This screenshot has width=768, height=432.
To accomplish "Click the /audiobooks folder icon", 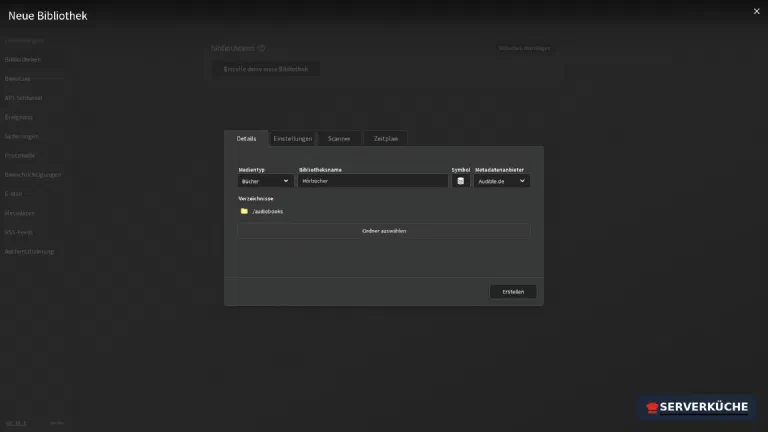I will click(244, 211).
